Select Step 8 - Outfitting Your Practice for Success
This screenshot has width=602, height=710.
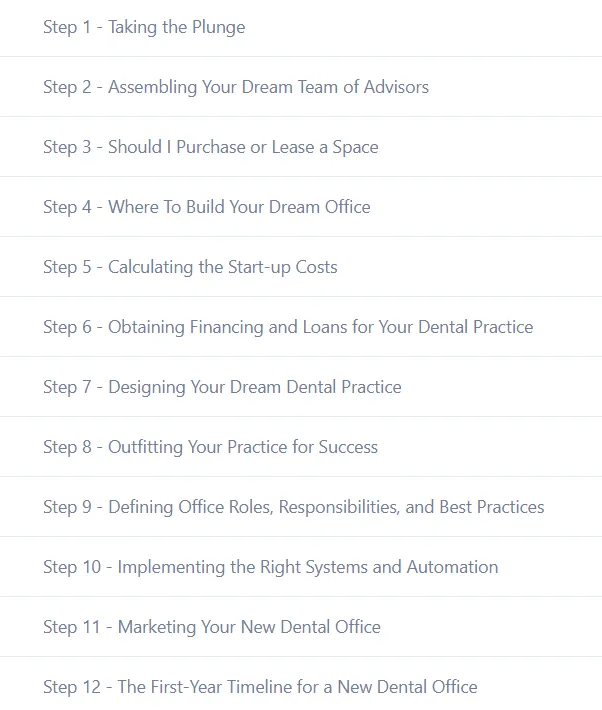(210, 447)
